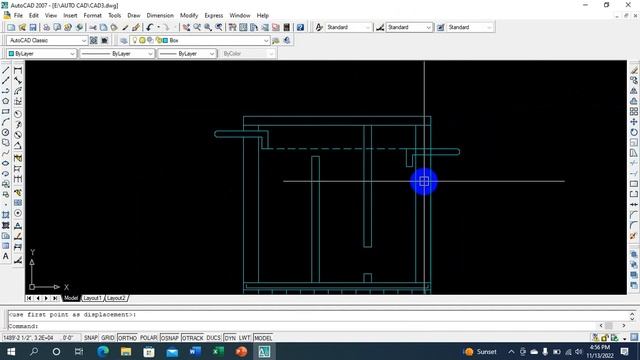Click the Save icon in the standard toolbar
This screenshot has height=360, width=640.
(33, 27)
